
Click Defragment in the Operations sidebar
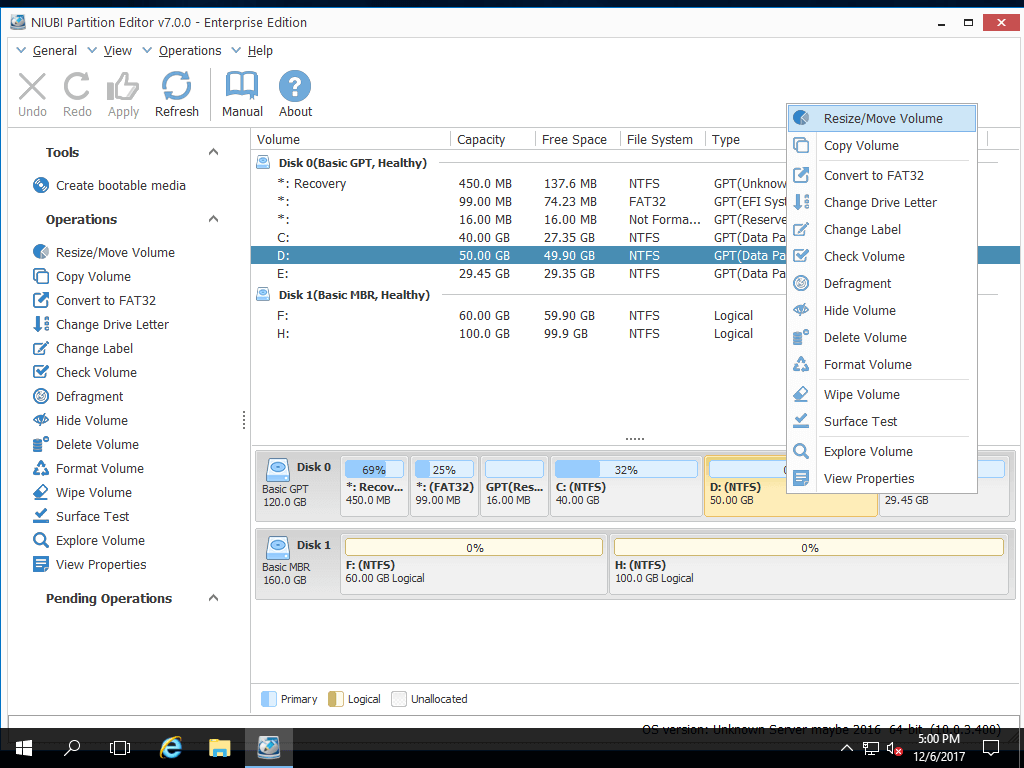[89, 396]
